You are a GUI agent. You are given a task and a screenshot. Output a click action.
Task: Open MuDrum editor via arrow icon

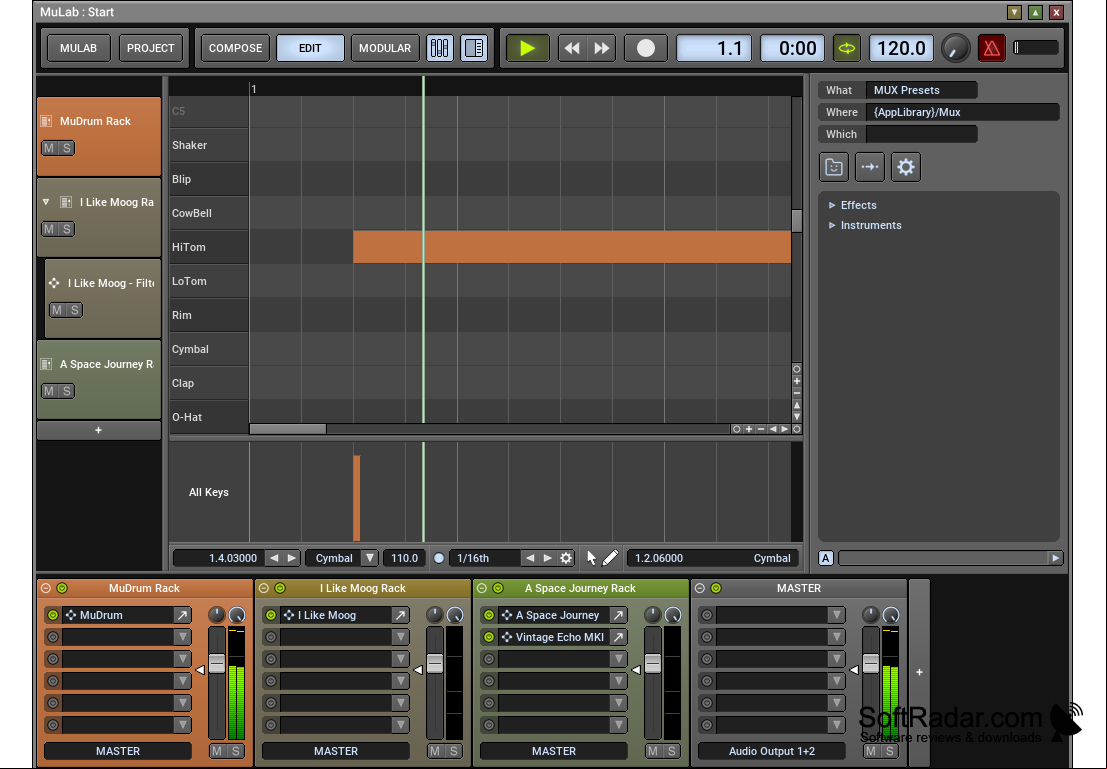tap(182, 615)
